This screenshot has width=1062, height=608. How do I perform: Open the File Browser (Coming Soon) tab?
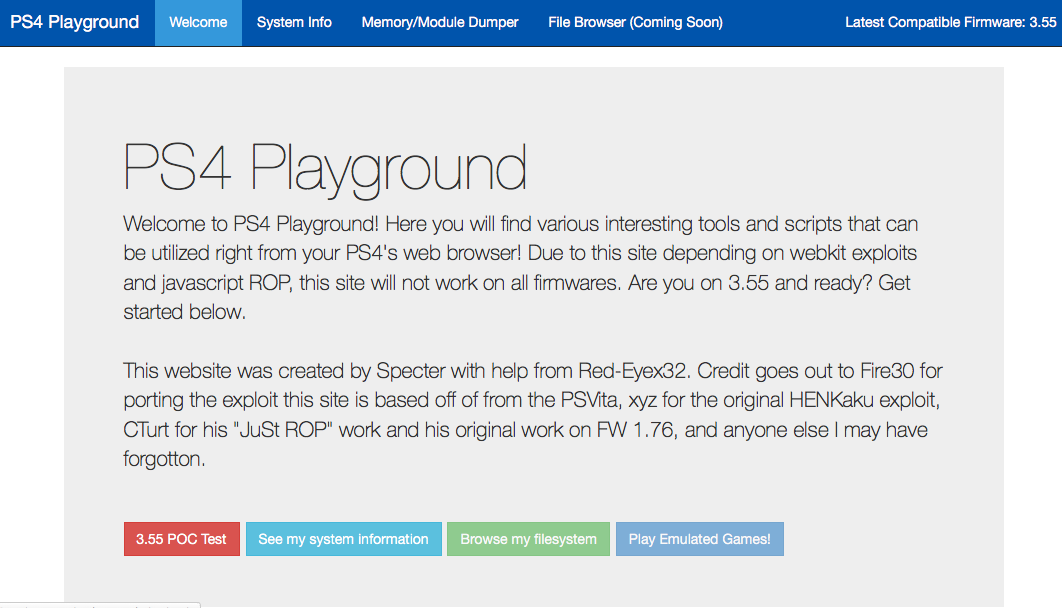pos(635,22)
